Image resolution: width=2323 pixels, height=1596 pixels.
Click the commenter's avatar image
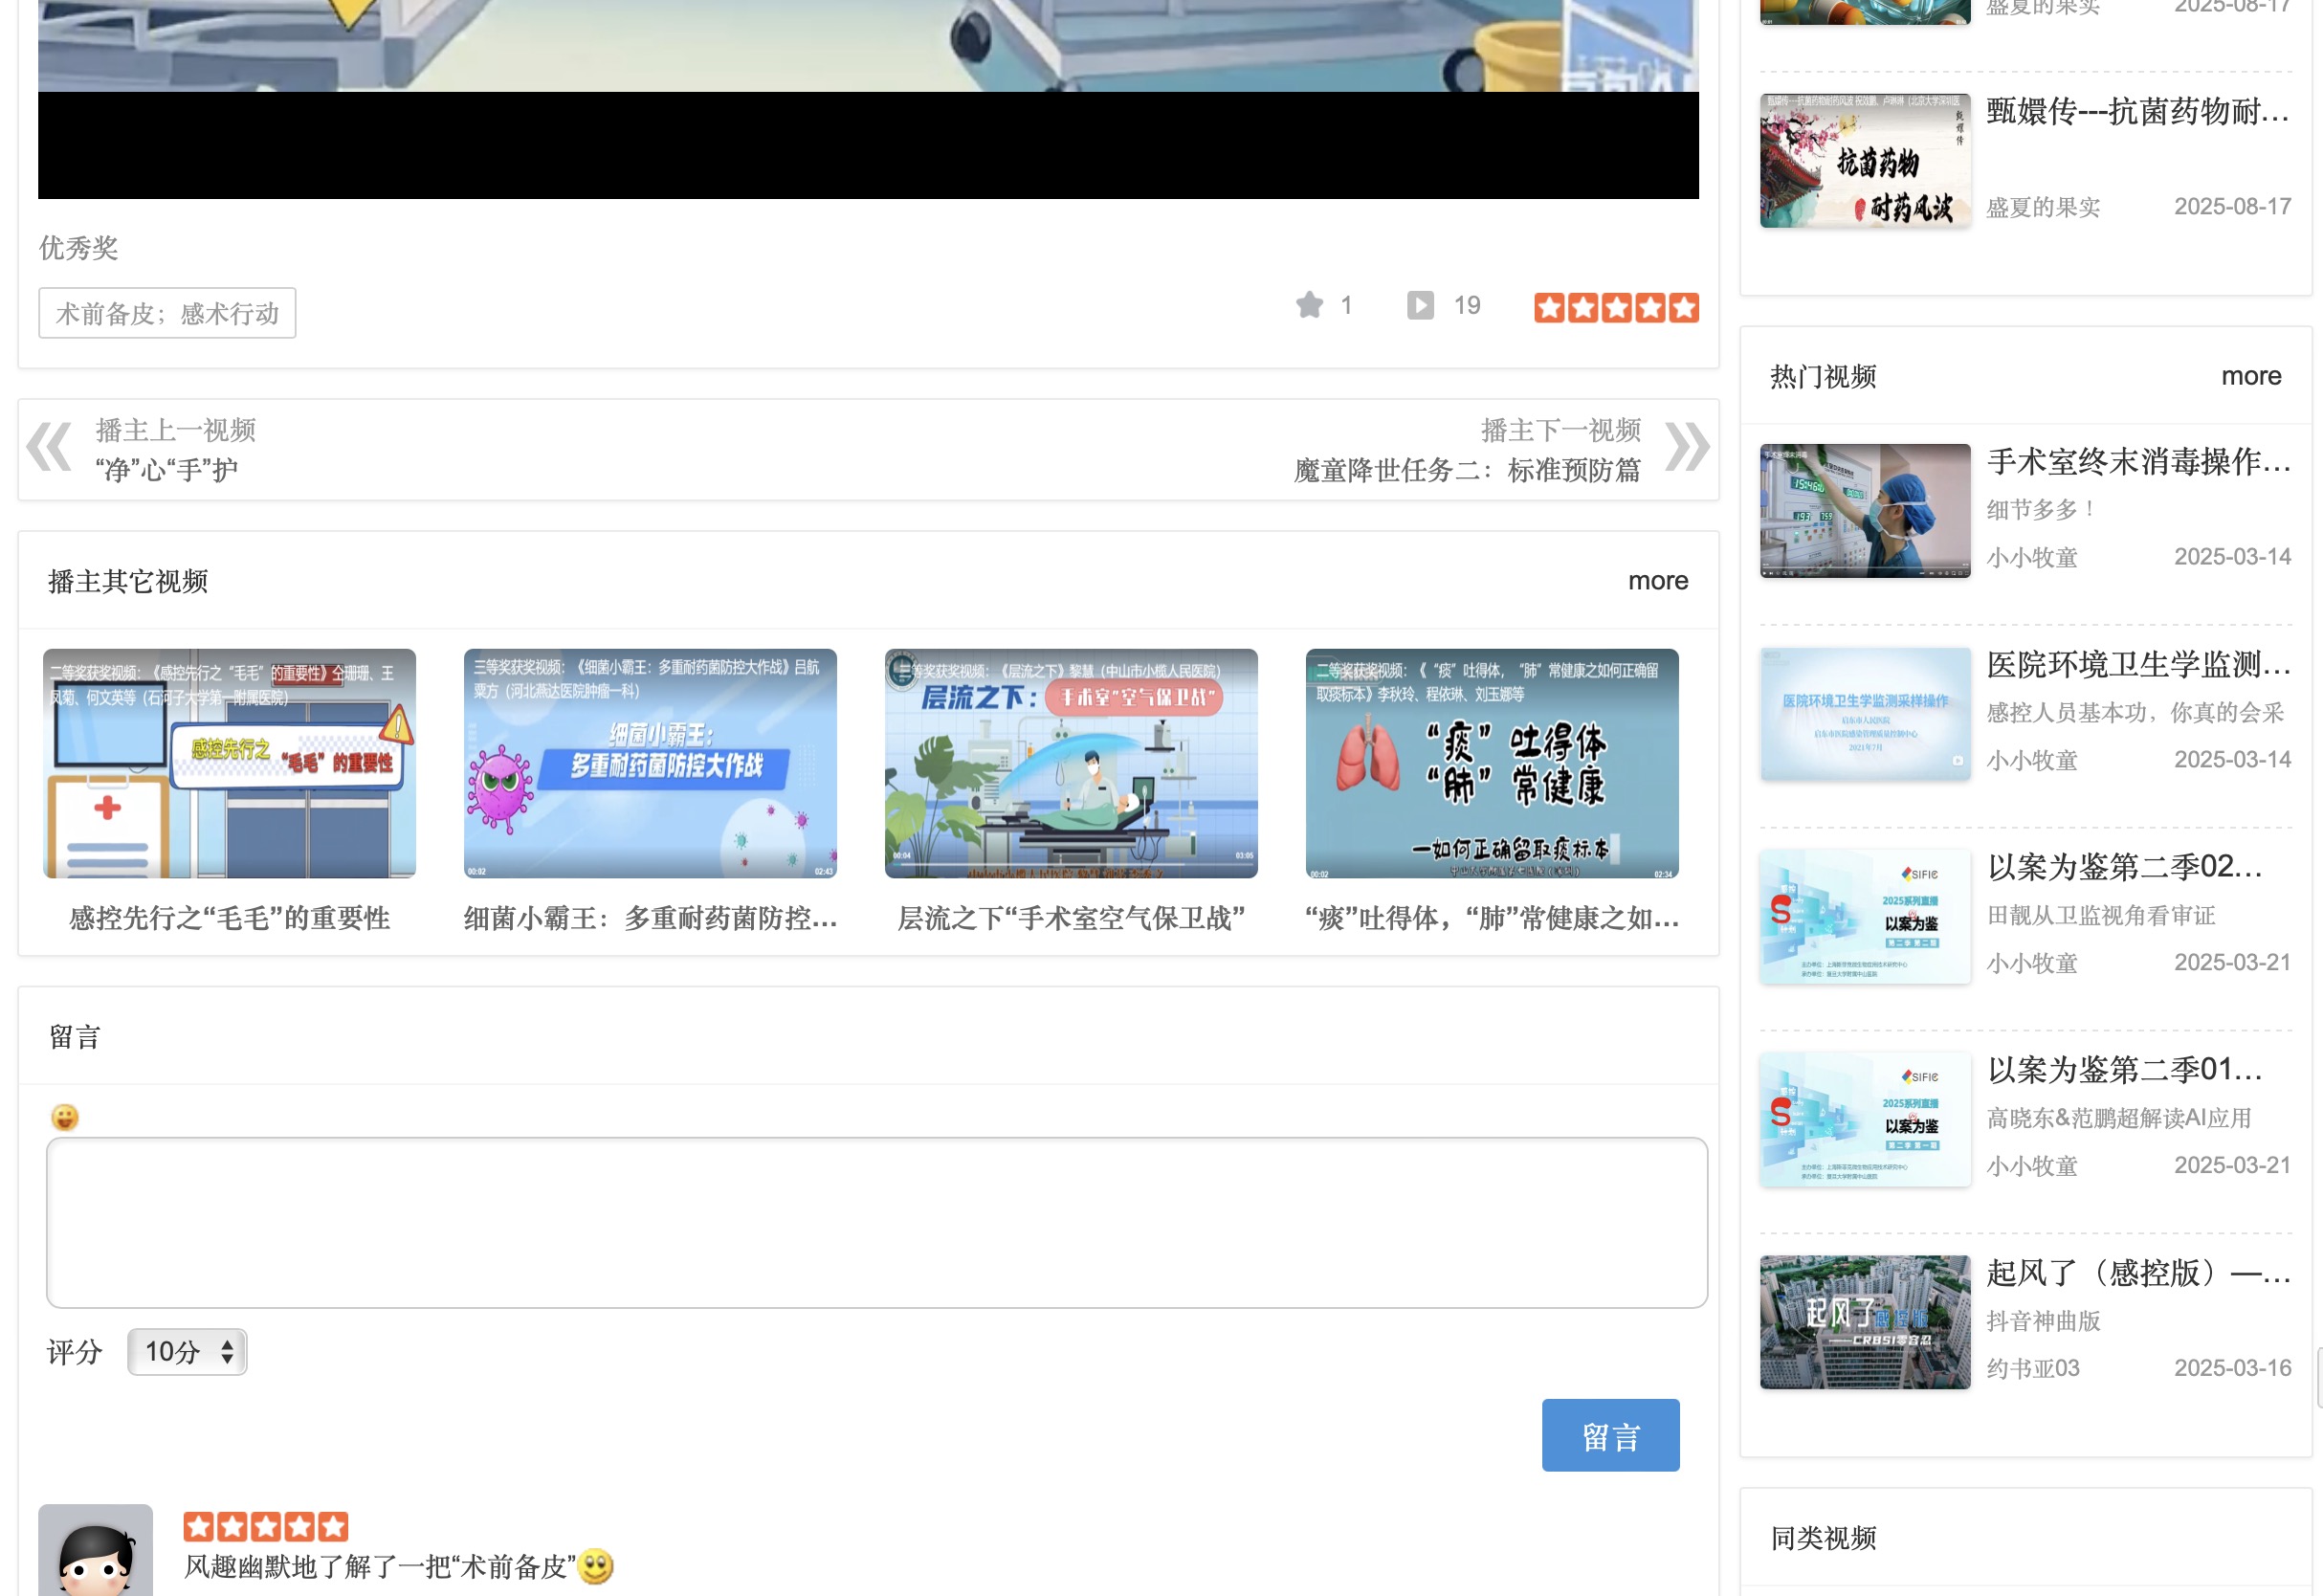[95, 1550]
